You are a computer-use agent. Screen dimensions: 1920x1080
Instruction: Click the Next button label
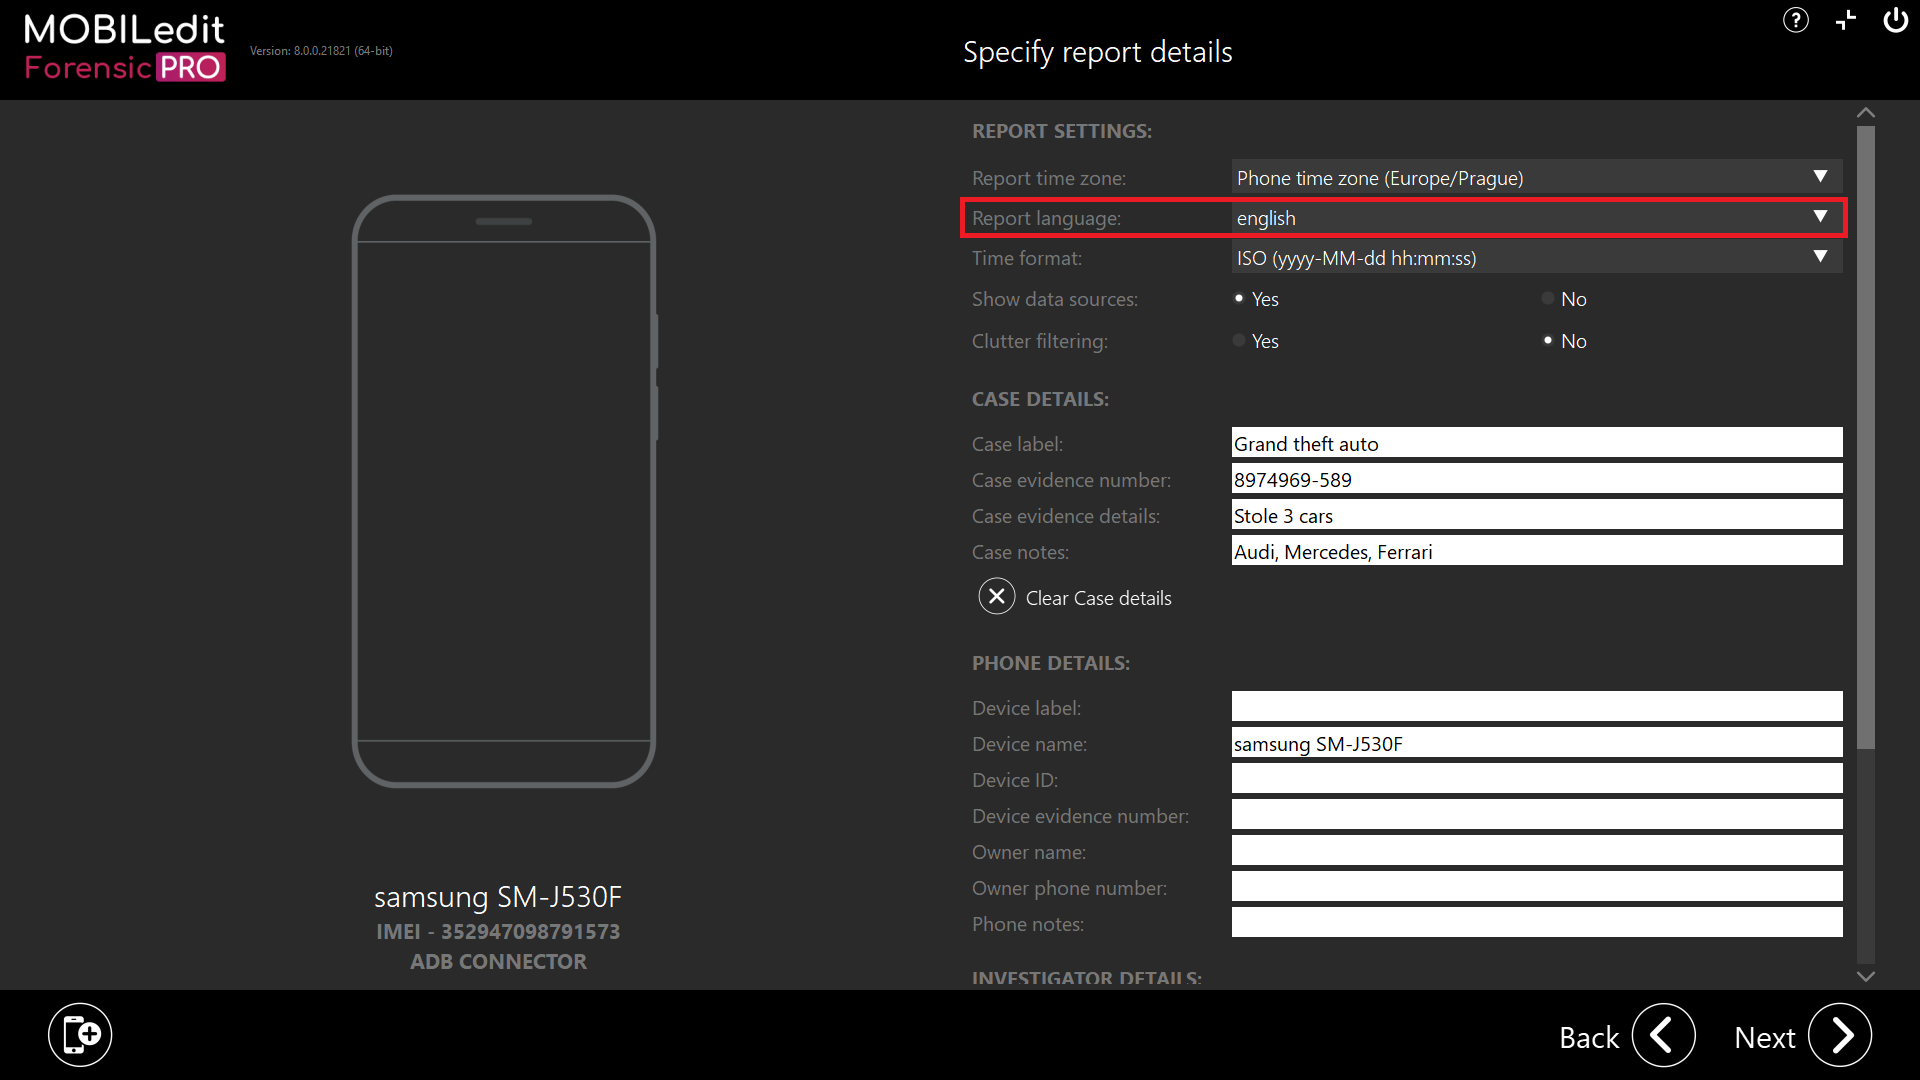(x=1764, y=1038)
